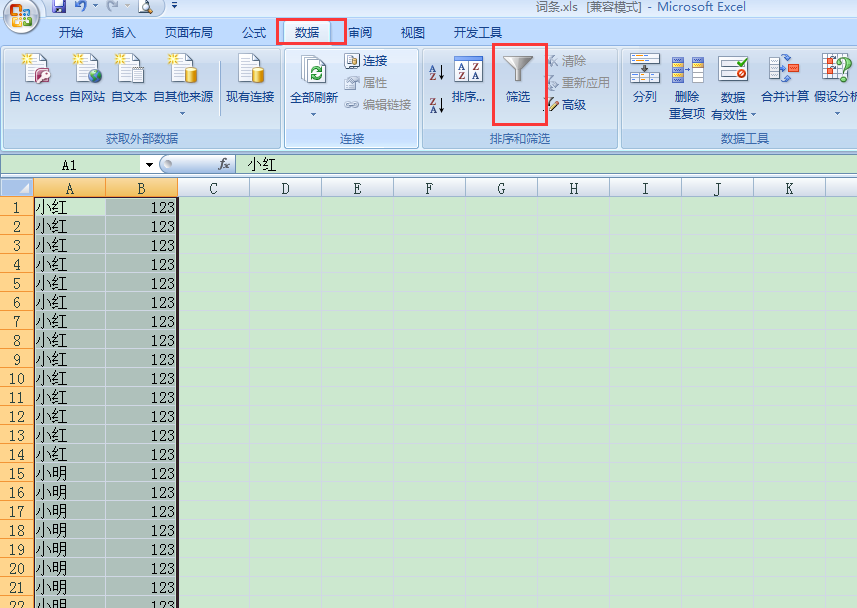Switch to the 开始 tab

pyautogui.click(x=71, y=32)
